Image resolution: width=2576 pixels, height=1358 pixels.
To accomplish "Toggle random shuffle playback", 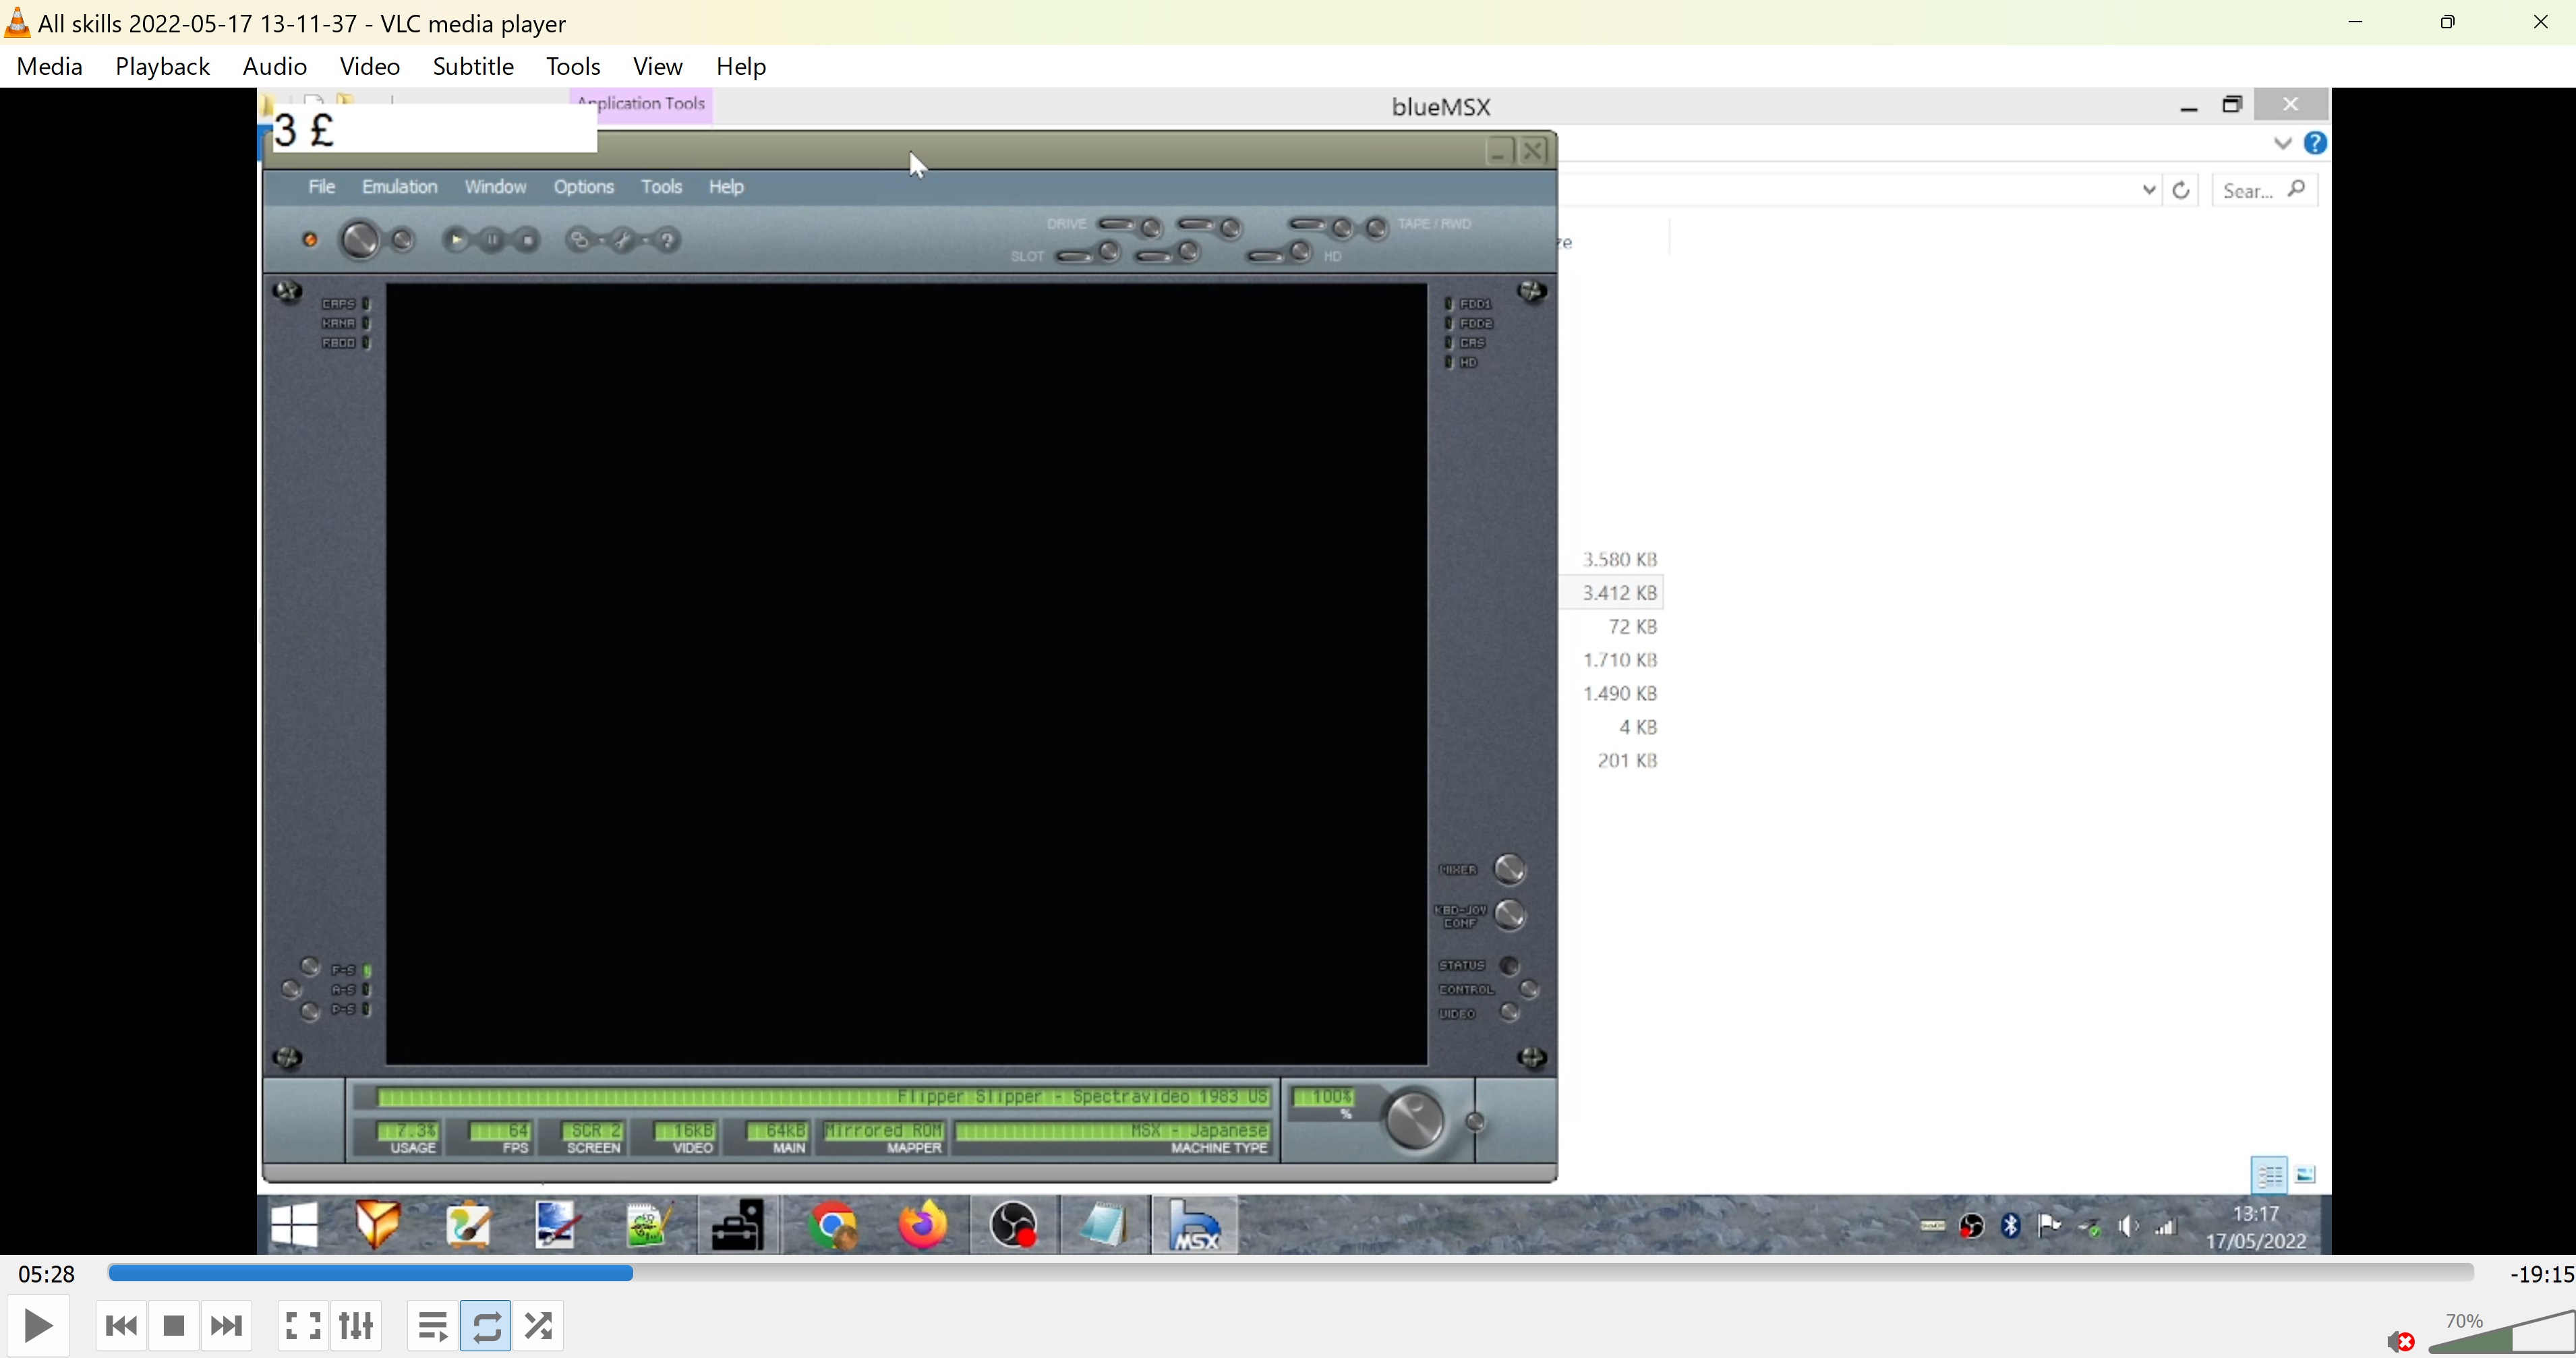I will click(539, 1326).
